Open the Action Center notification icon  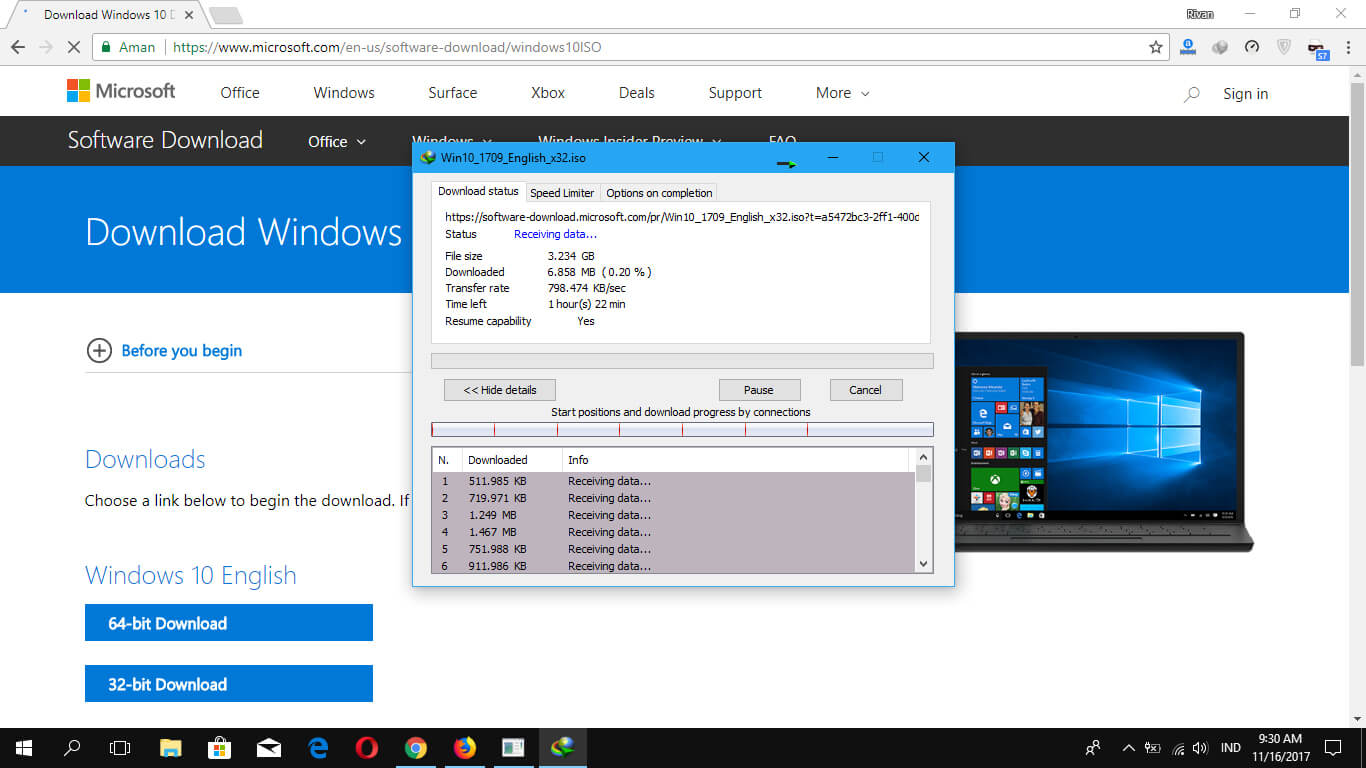1333,747
